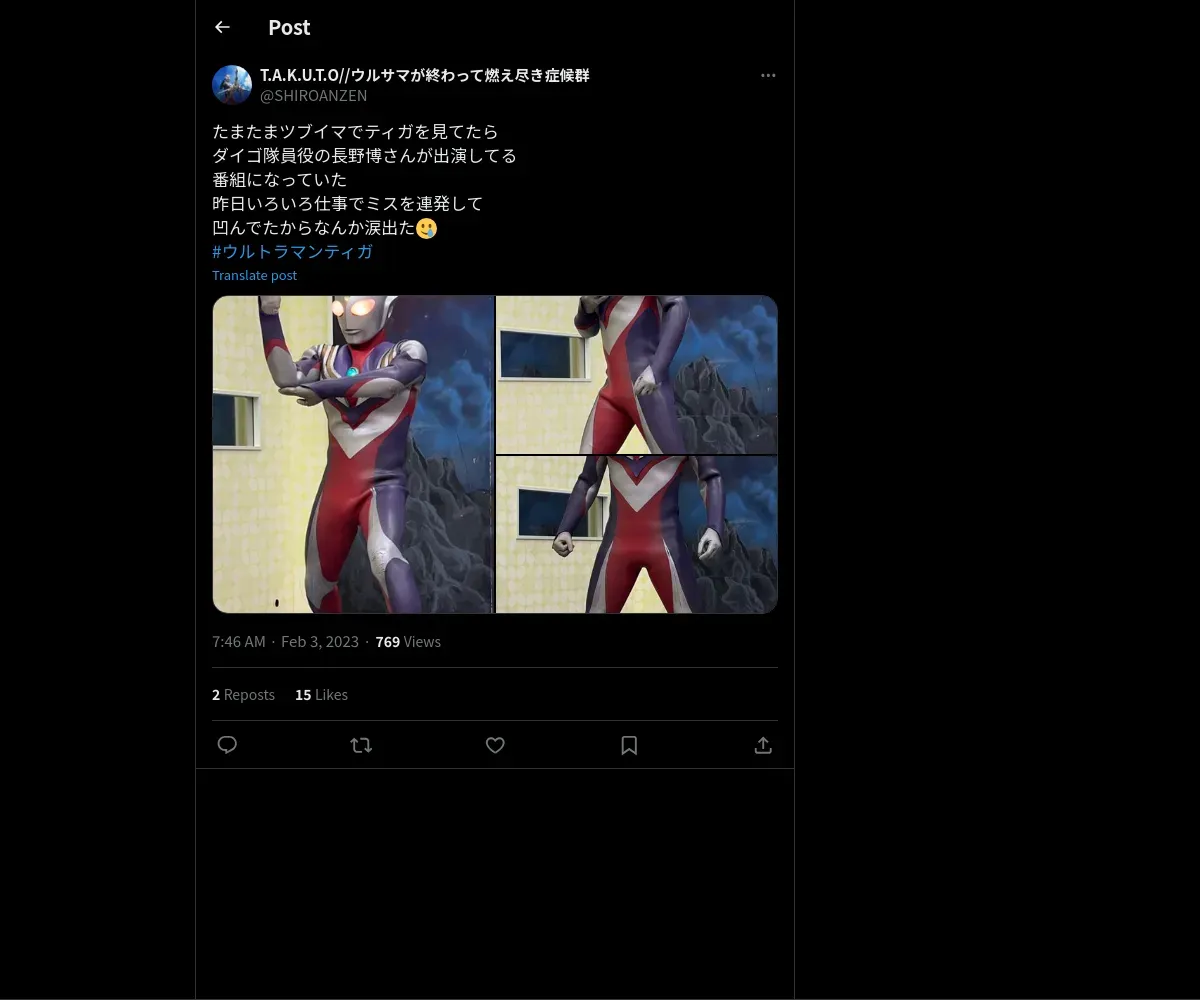
Task: Click Translate post
Action: click(x=254, y=275)
